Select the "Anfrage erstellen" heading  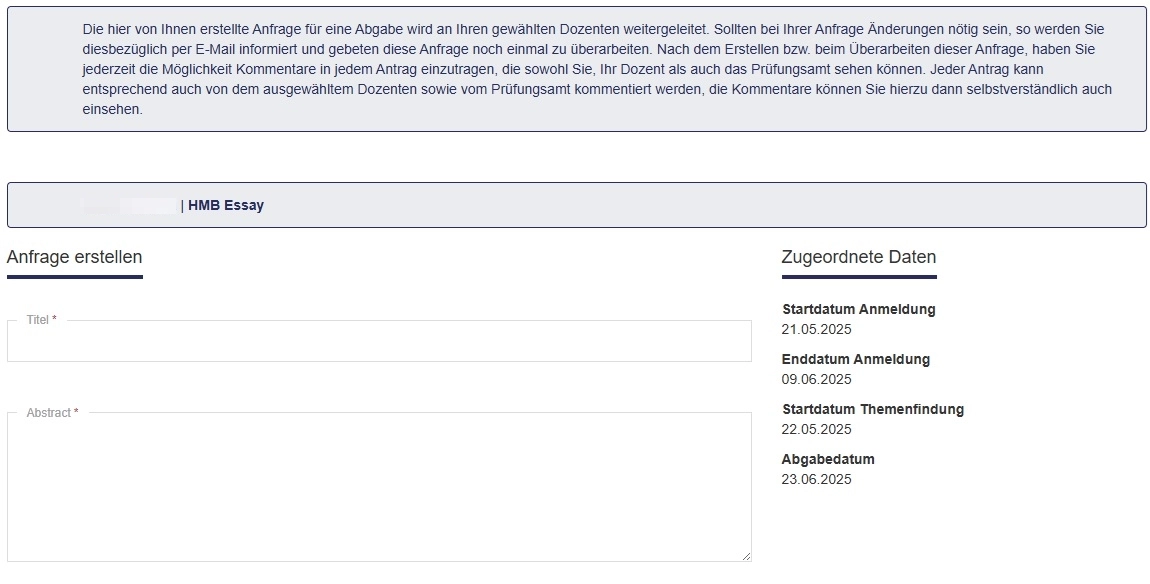point(74,258)
